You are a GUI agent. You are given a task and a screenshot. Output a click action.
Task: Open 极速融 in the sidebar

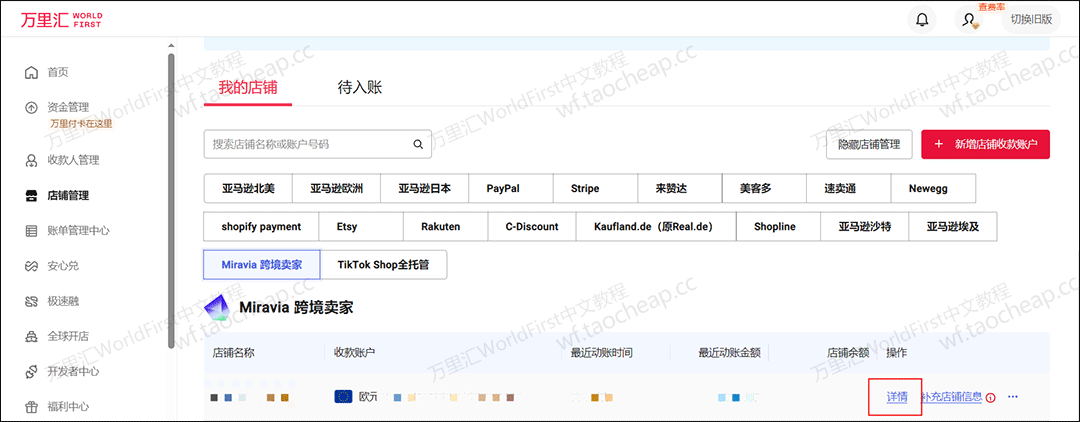click(63, 301)
